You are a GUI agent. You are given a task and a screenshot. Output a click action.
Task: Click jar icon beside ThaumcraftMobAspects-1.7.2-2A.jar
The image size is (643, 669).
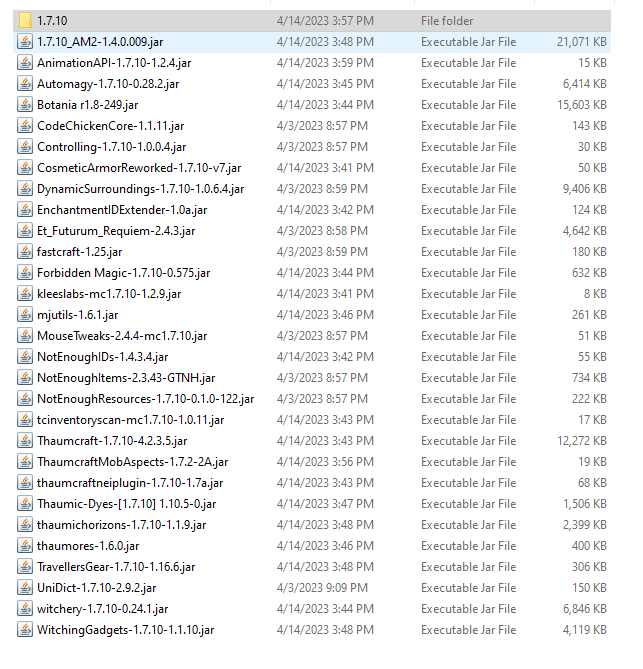tap(25, 462)
